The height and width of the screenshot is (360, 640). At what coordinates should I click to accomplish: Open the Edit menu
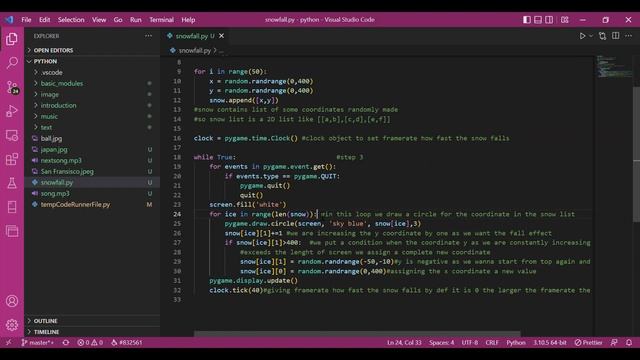click(44, 20)
